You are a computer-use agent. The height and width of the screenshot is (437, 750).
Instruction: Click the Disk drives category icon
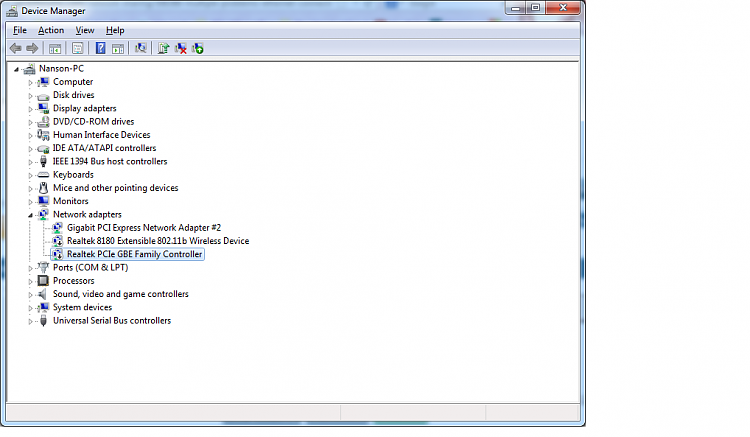click(44, 95)
